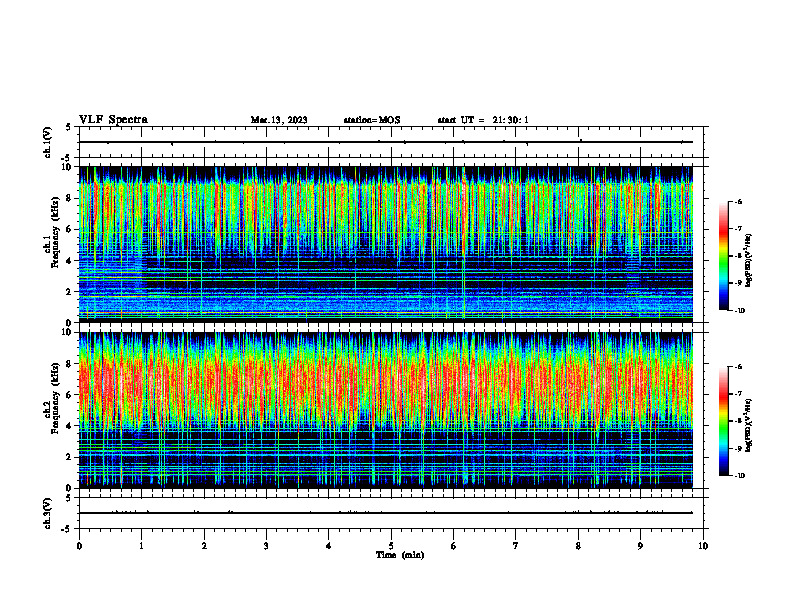
Task: Click the "-7" tick on ch.2 colorbar
Action: [x=738, y=394]
